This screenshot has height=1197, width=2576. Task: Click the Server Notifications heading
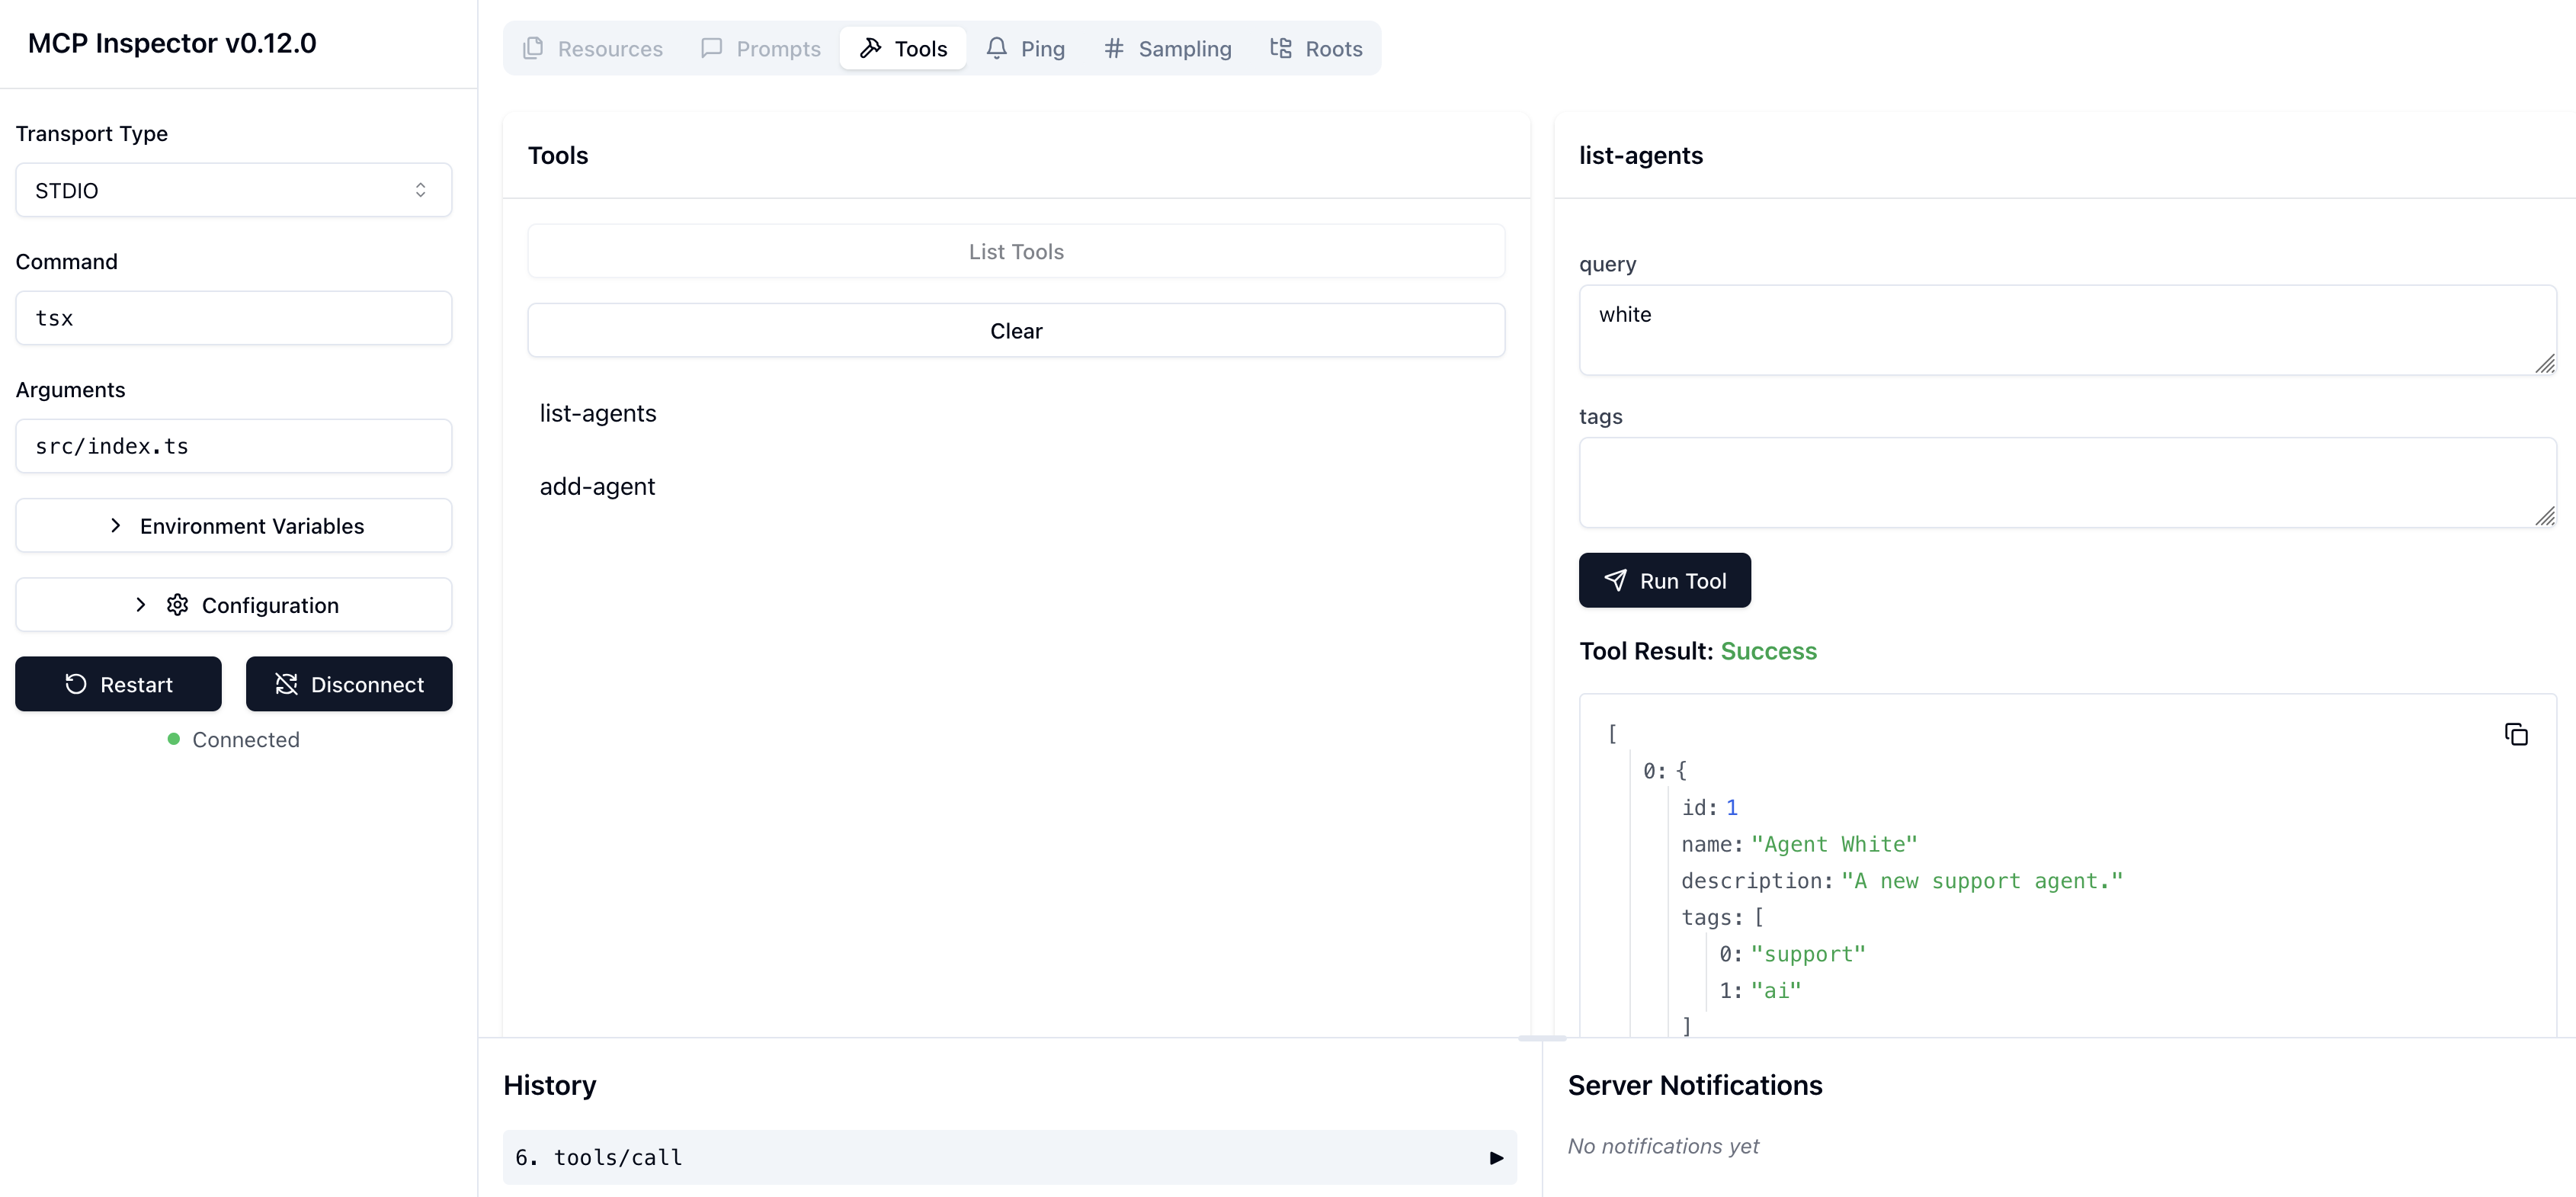pos(1695,1085)
